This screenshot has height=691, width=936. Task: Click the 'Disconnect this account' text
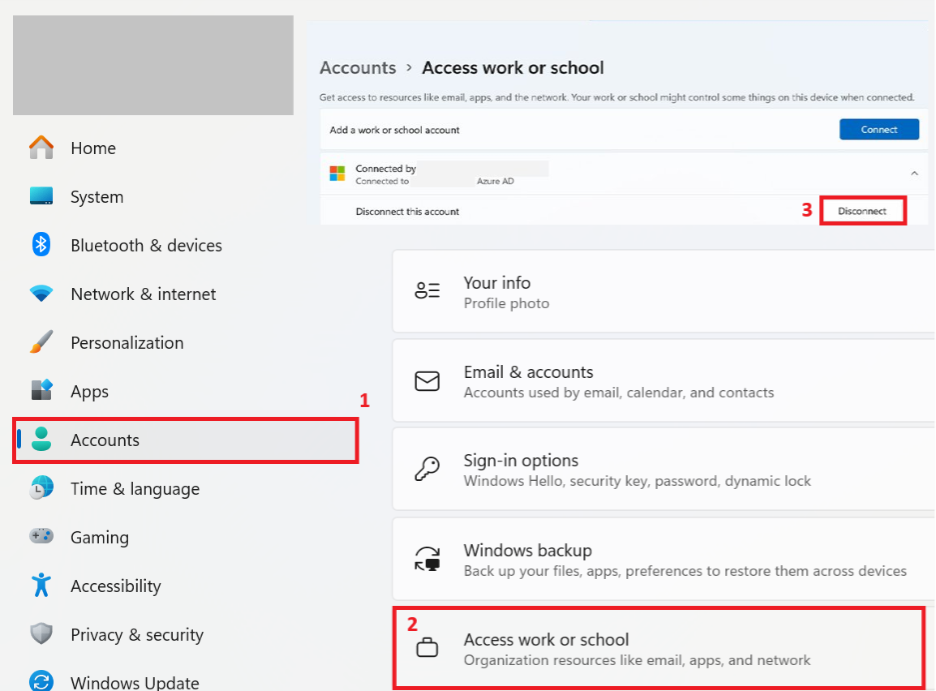407,211
